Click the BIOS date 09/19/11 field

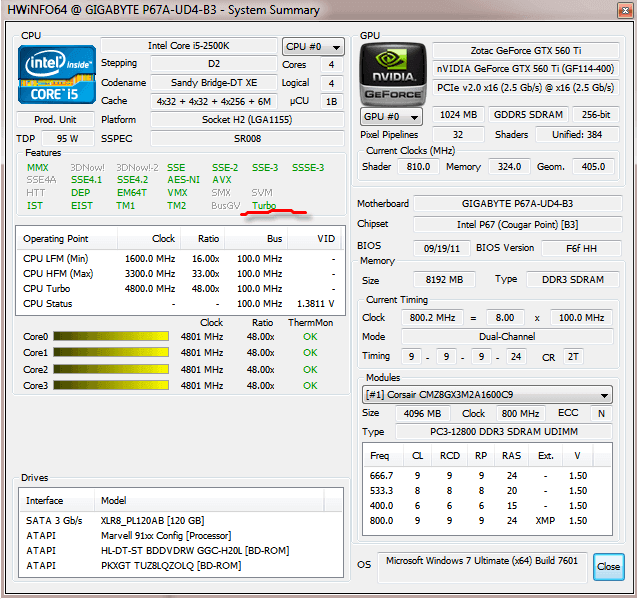point(442,249)
